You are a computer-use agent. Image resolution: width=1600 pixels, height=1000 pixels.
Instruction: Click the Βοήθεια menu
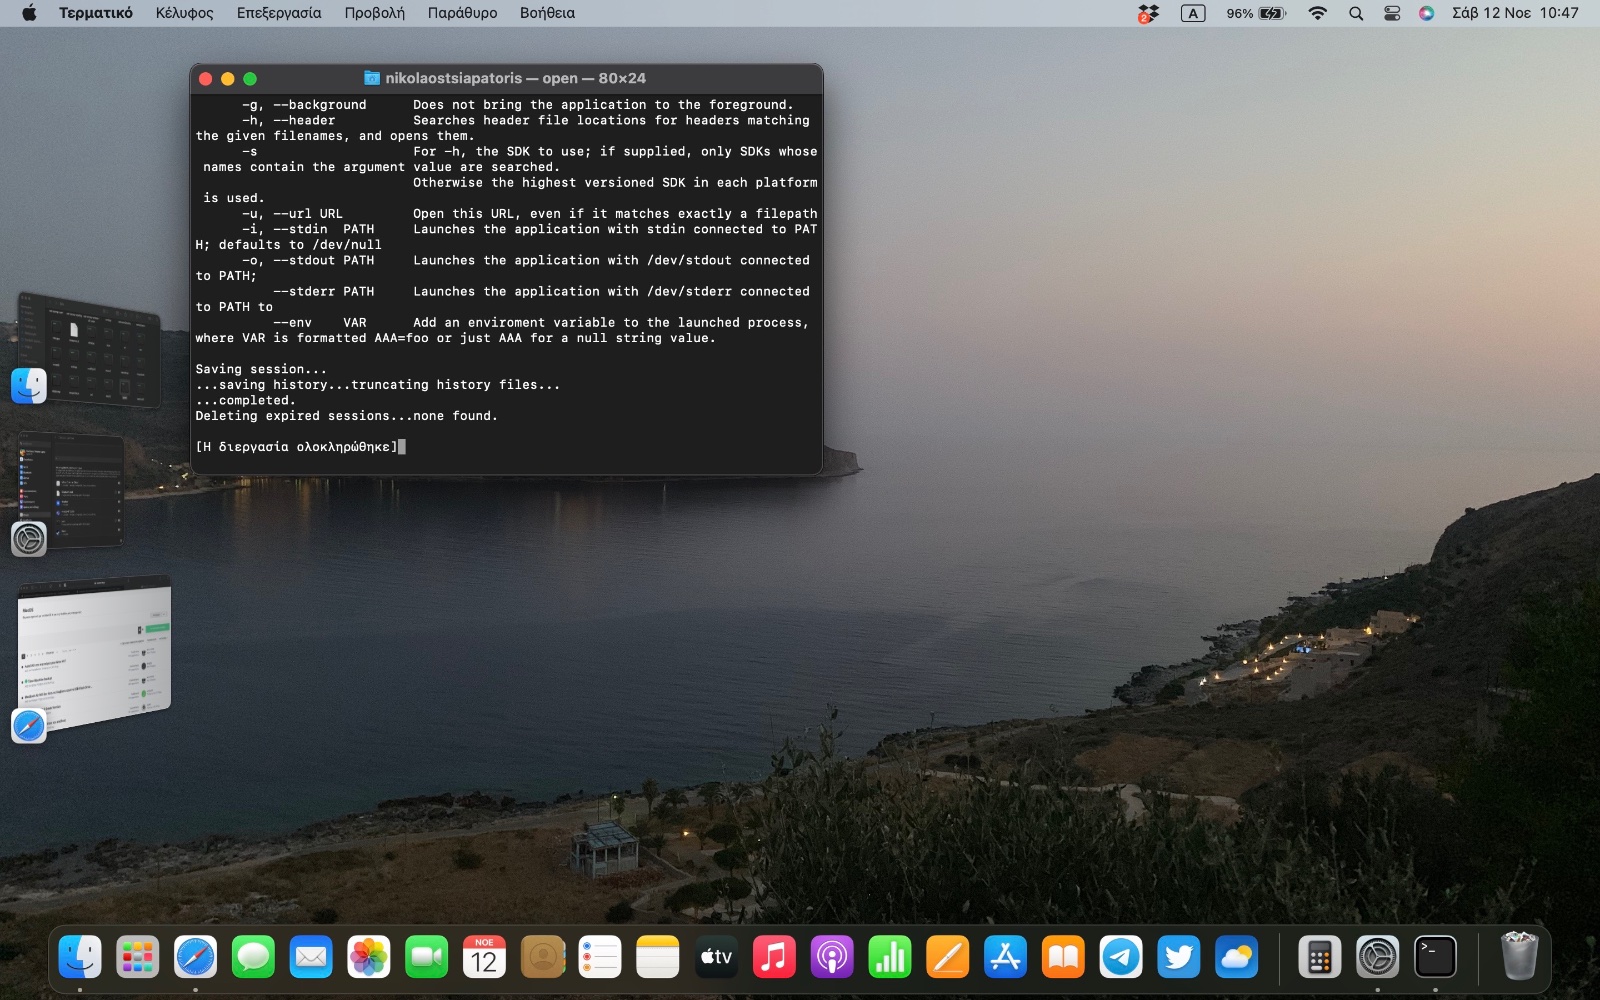click(547, 13)
